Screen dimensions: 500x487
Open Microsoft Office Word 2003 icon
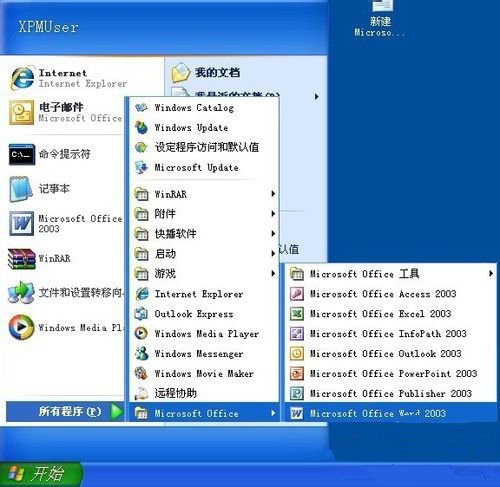(297, 414)
